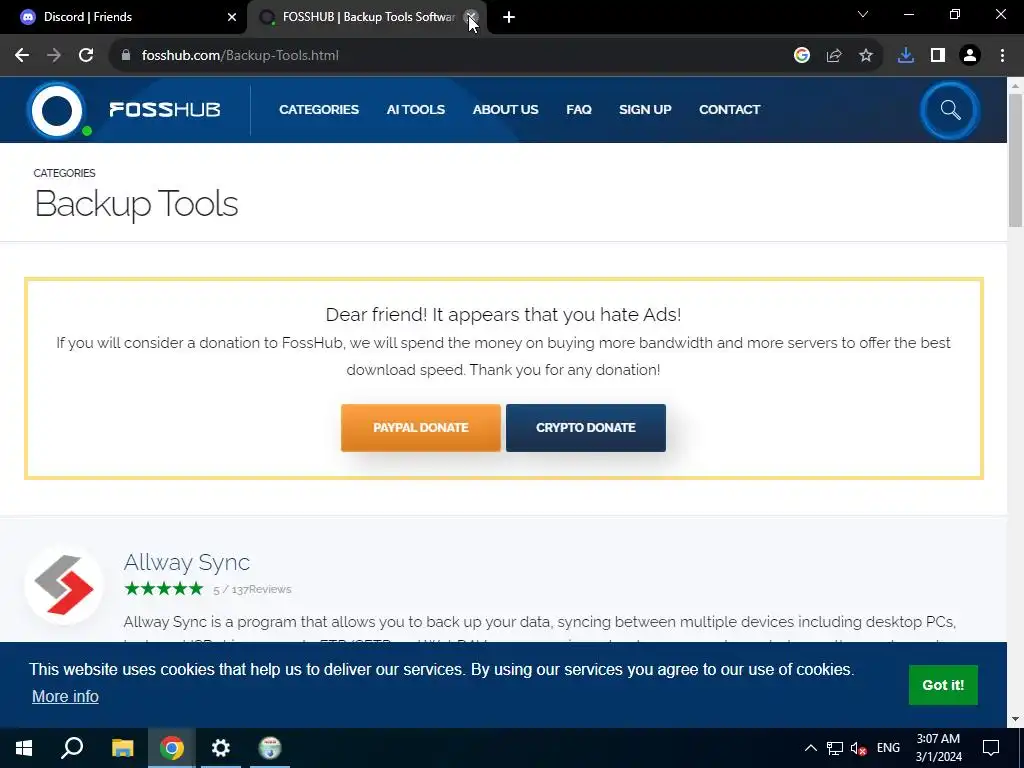Click the installer icon on the taskbar
Viewport: 1024px width, 768px height.
[x=270, y=748]
